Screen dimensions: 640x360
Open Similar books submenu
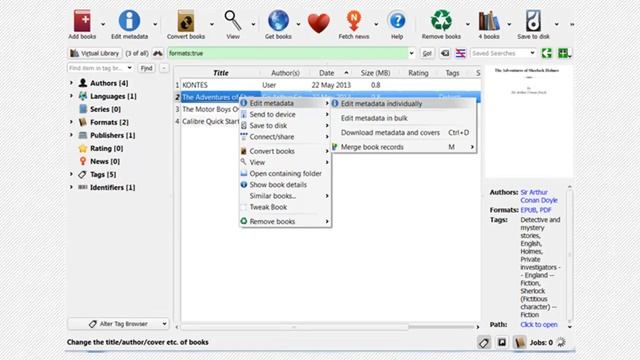pyautogui.click(x=285, y=196)
